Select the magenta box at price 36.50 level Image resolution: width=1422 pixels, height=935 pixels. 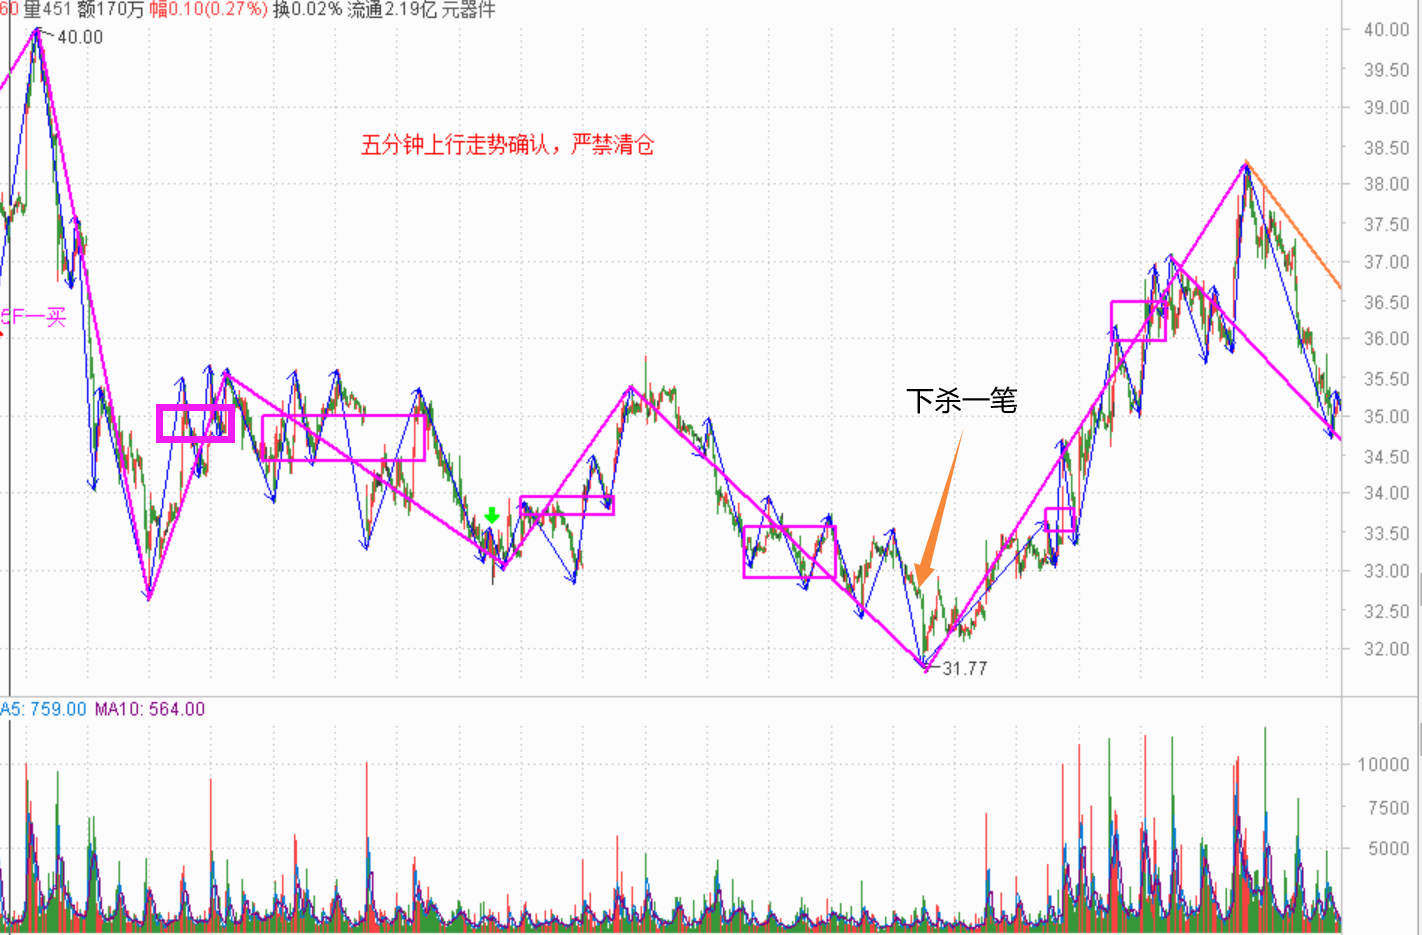[x=1138, y=321]
